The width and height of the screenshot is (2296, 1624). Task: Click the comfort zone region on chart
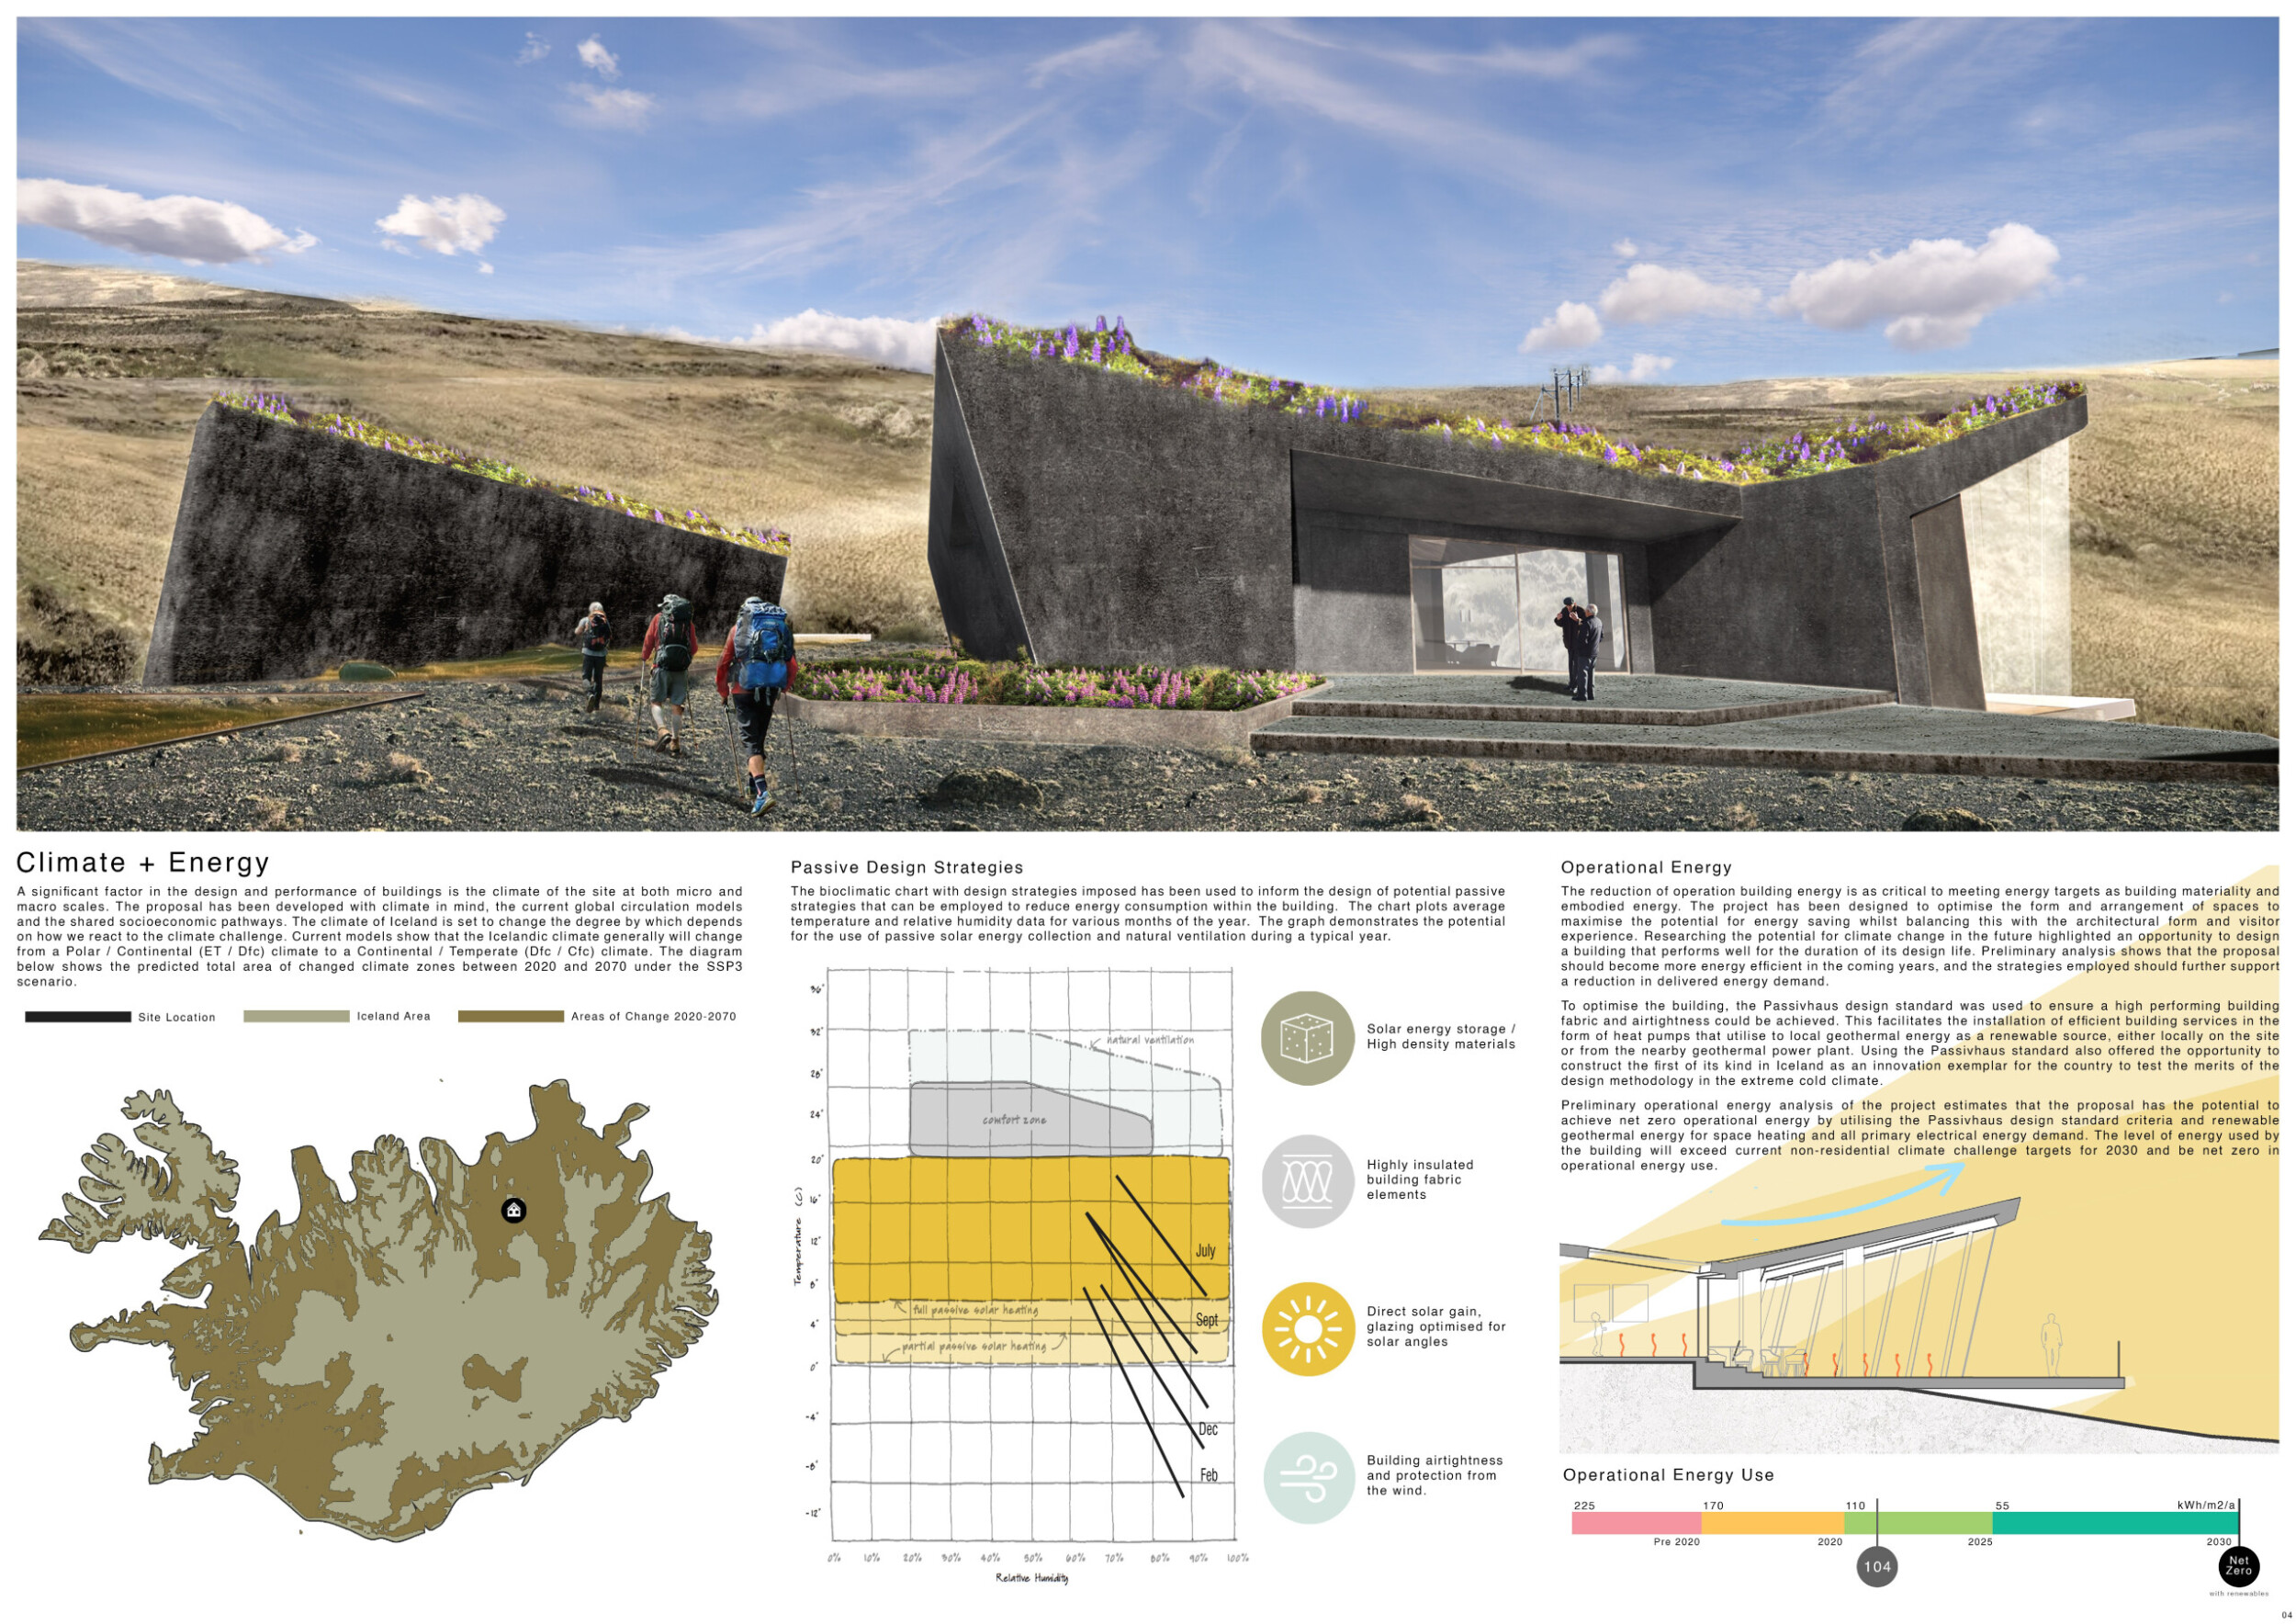pos(1015,1119)
